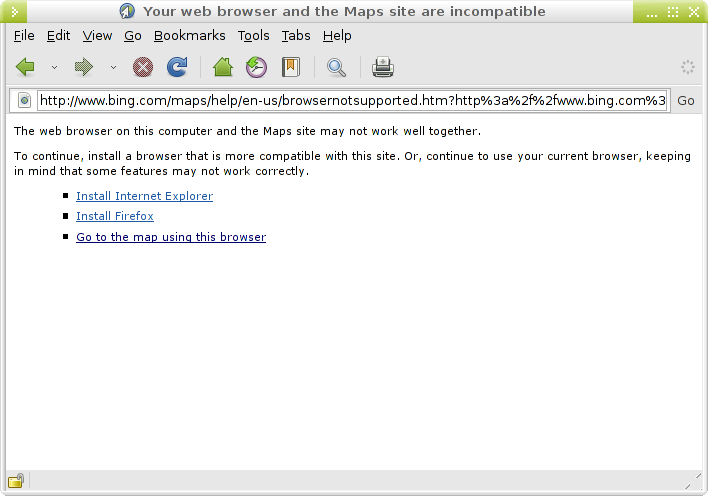
Task: Open the bookmarks toolbar icon
Action: coord(291,67)
